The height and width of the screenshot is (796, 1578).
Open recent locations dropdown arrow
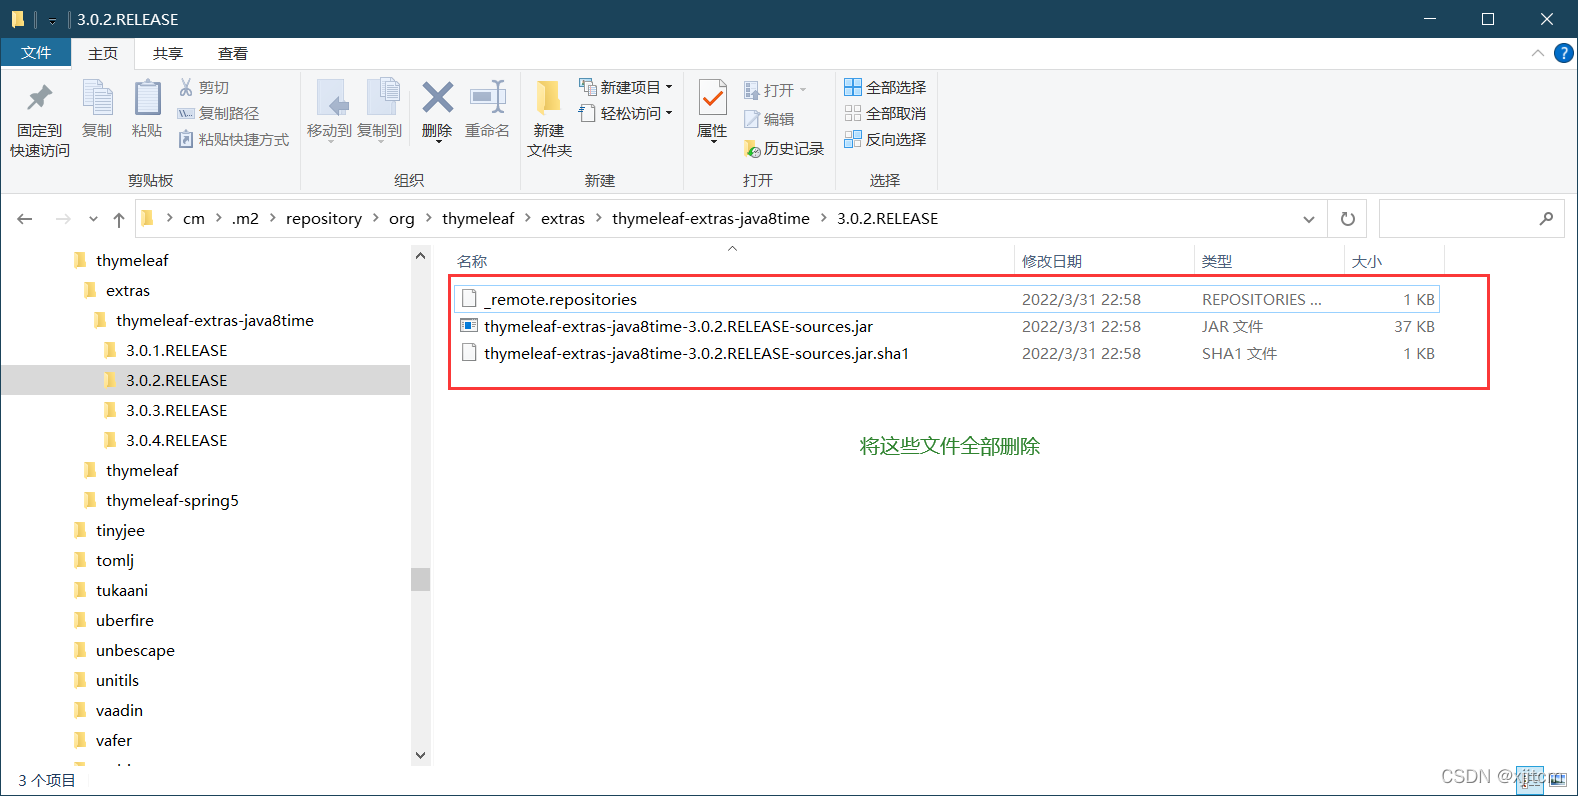click(x=93, y=219)
